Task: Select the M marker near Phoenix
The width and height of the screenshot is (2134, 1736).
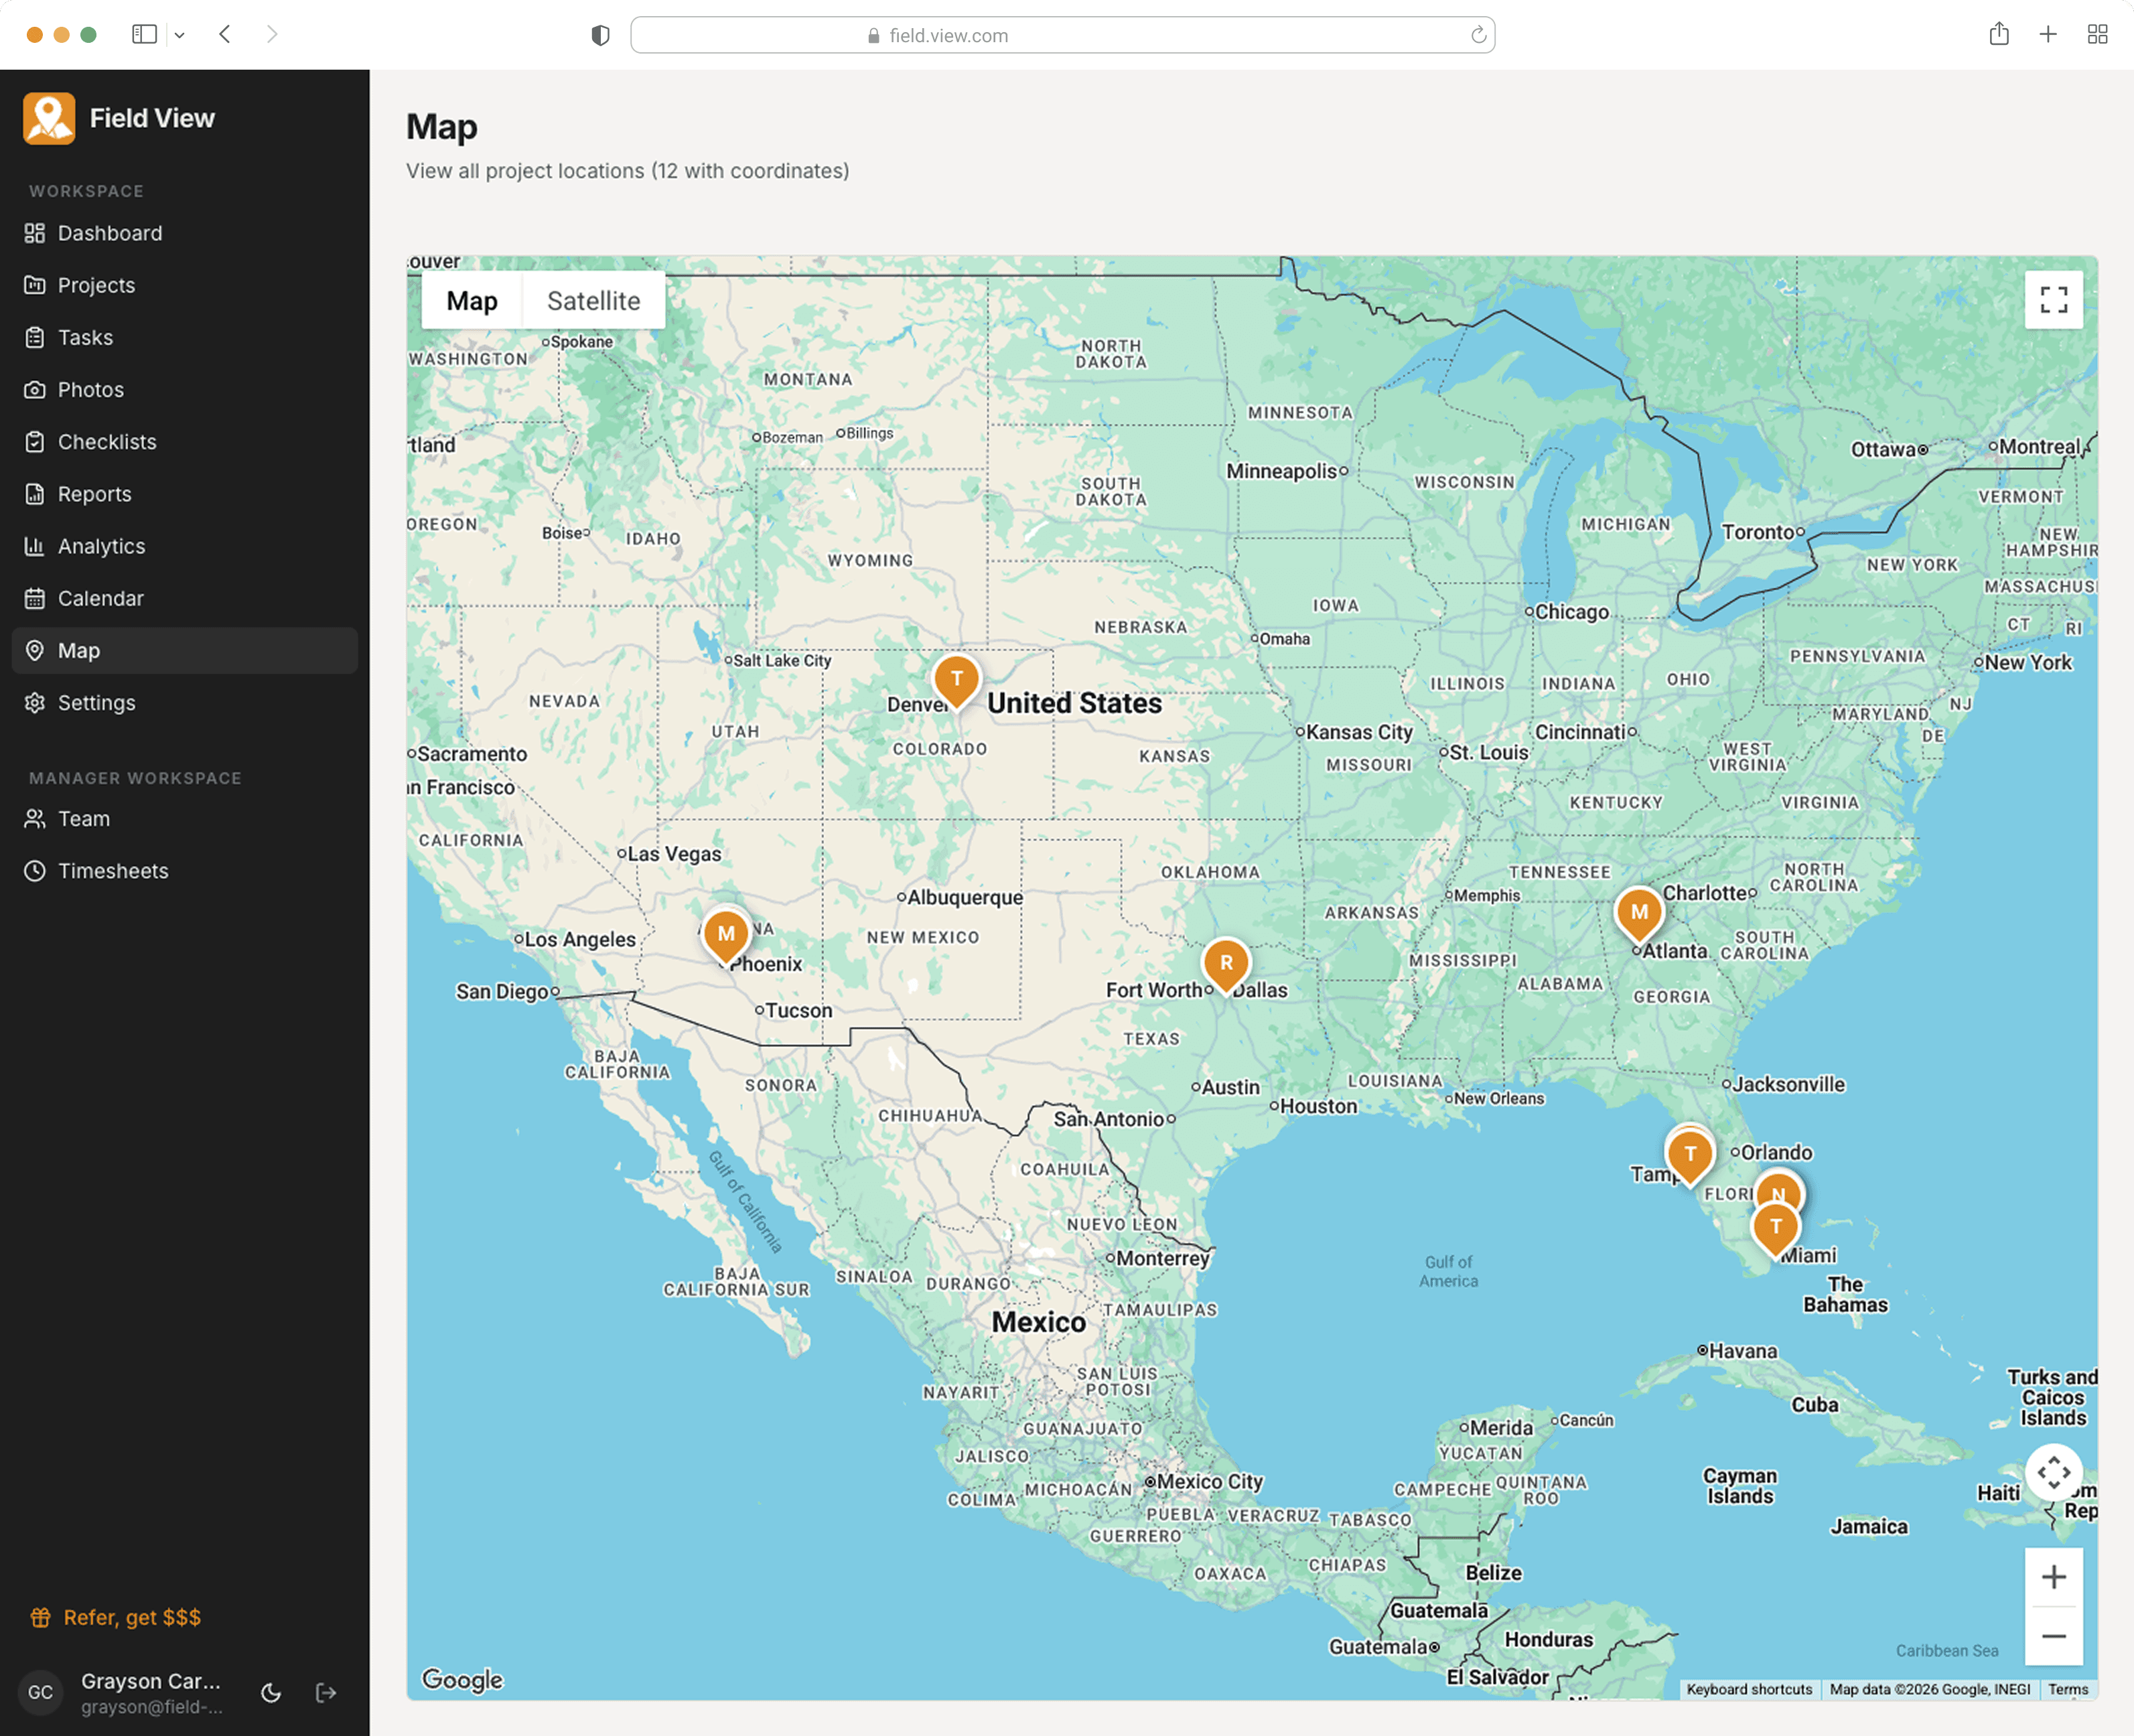Action: pos(726,936)
